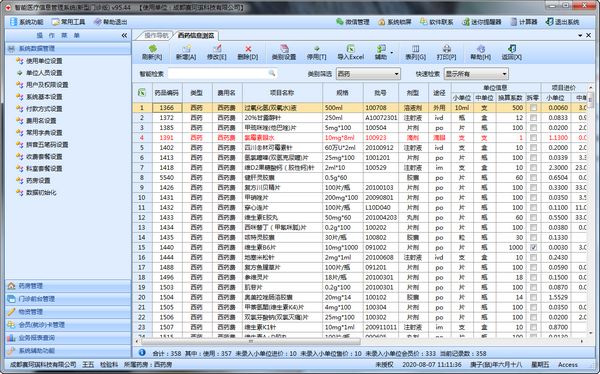Image resolution: width=600 pixels, height=374 pixels.
Task: Open the 类别筛选 dropdown showing 西药
Action: [368, 73]
